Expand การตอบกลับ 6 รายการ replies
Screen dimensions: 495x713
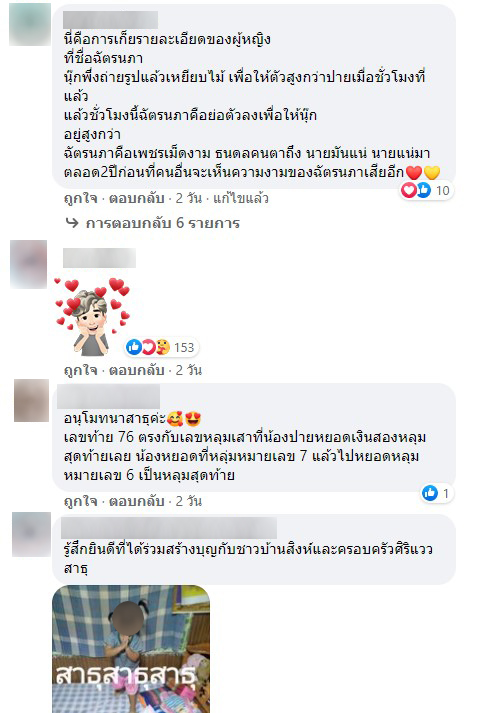(x=163, y=223)
